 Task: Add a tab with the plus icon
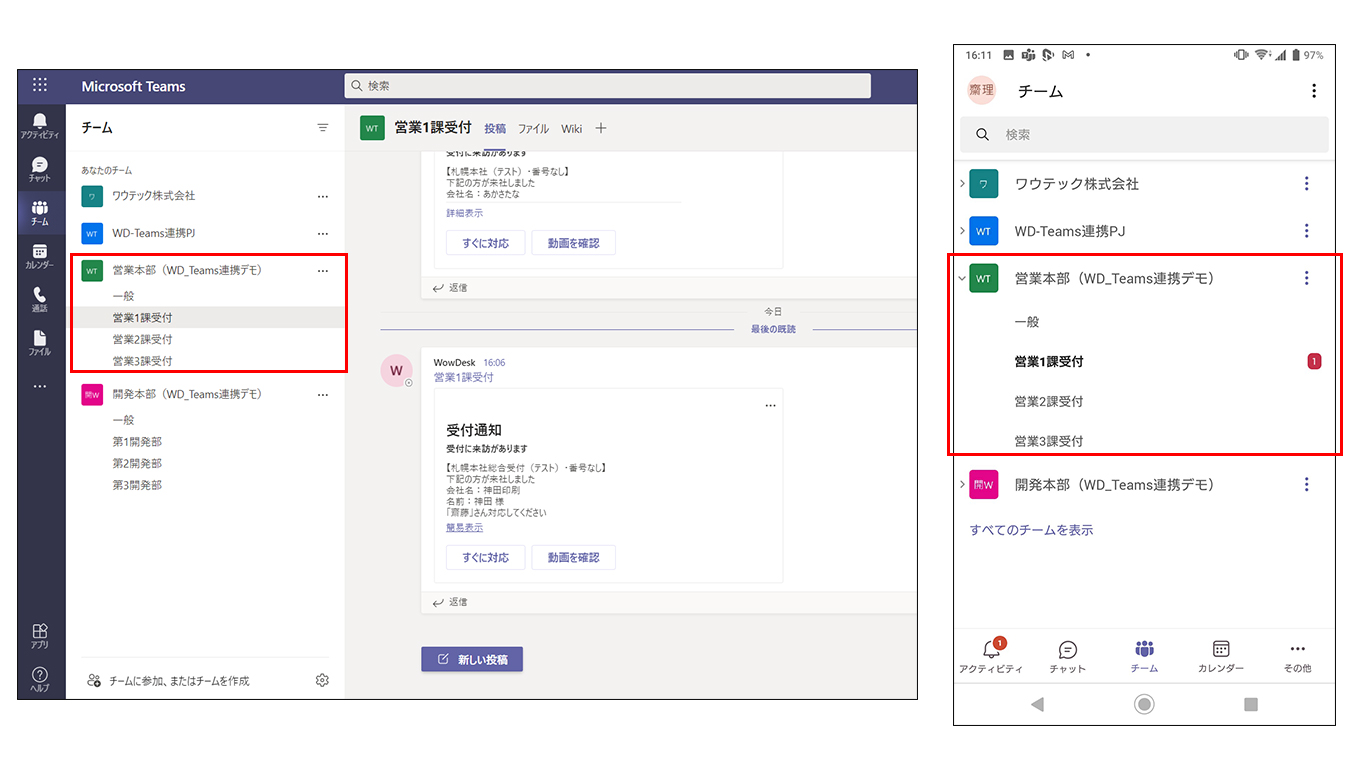point(601,128)
